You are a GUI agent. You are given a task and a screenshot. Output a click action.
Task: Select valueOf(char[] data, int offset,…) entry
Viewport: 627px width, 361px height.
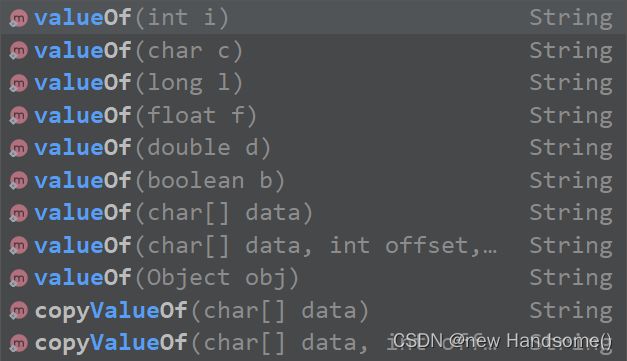click(314, 245)
